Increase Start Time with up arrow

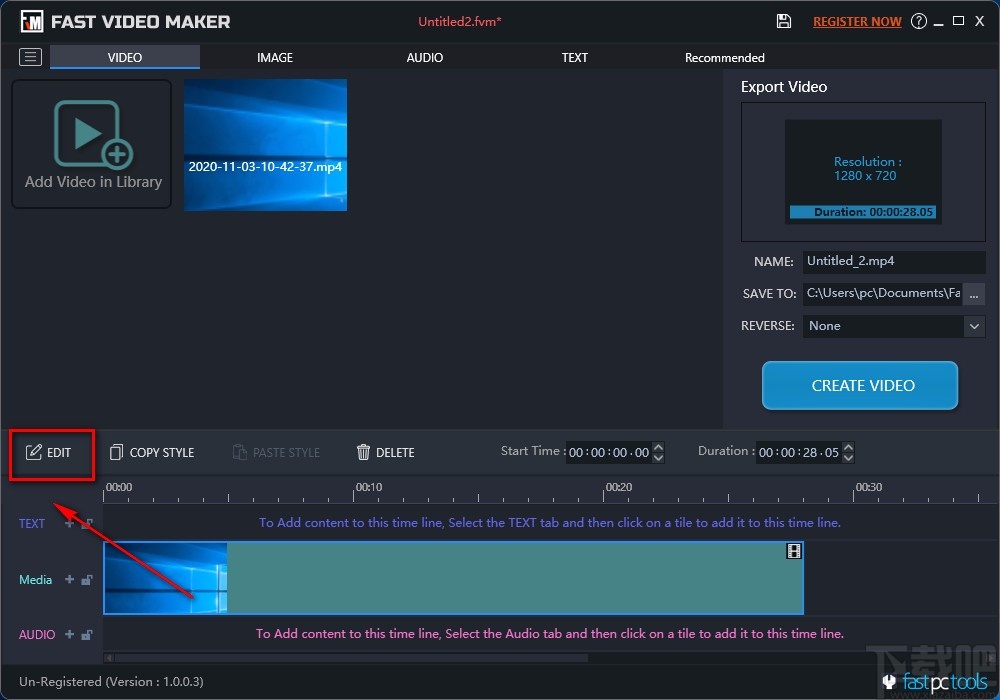pos(659,446)
